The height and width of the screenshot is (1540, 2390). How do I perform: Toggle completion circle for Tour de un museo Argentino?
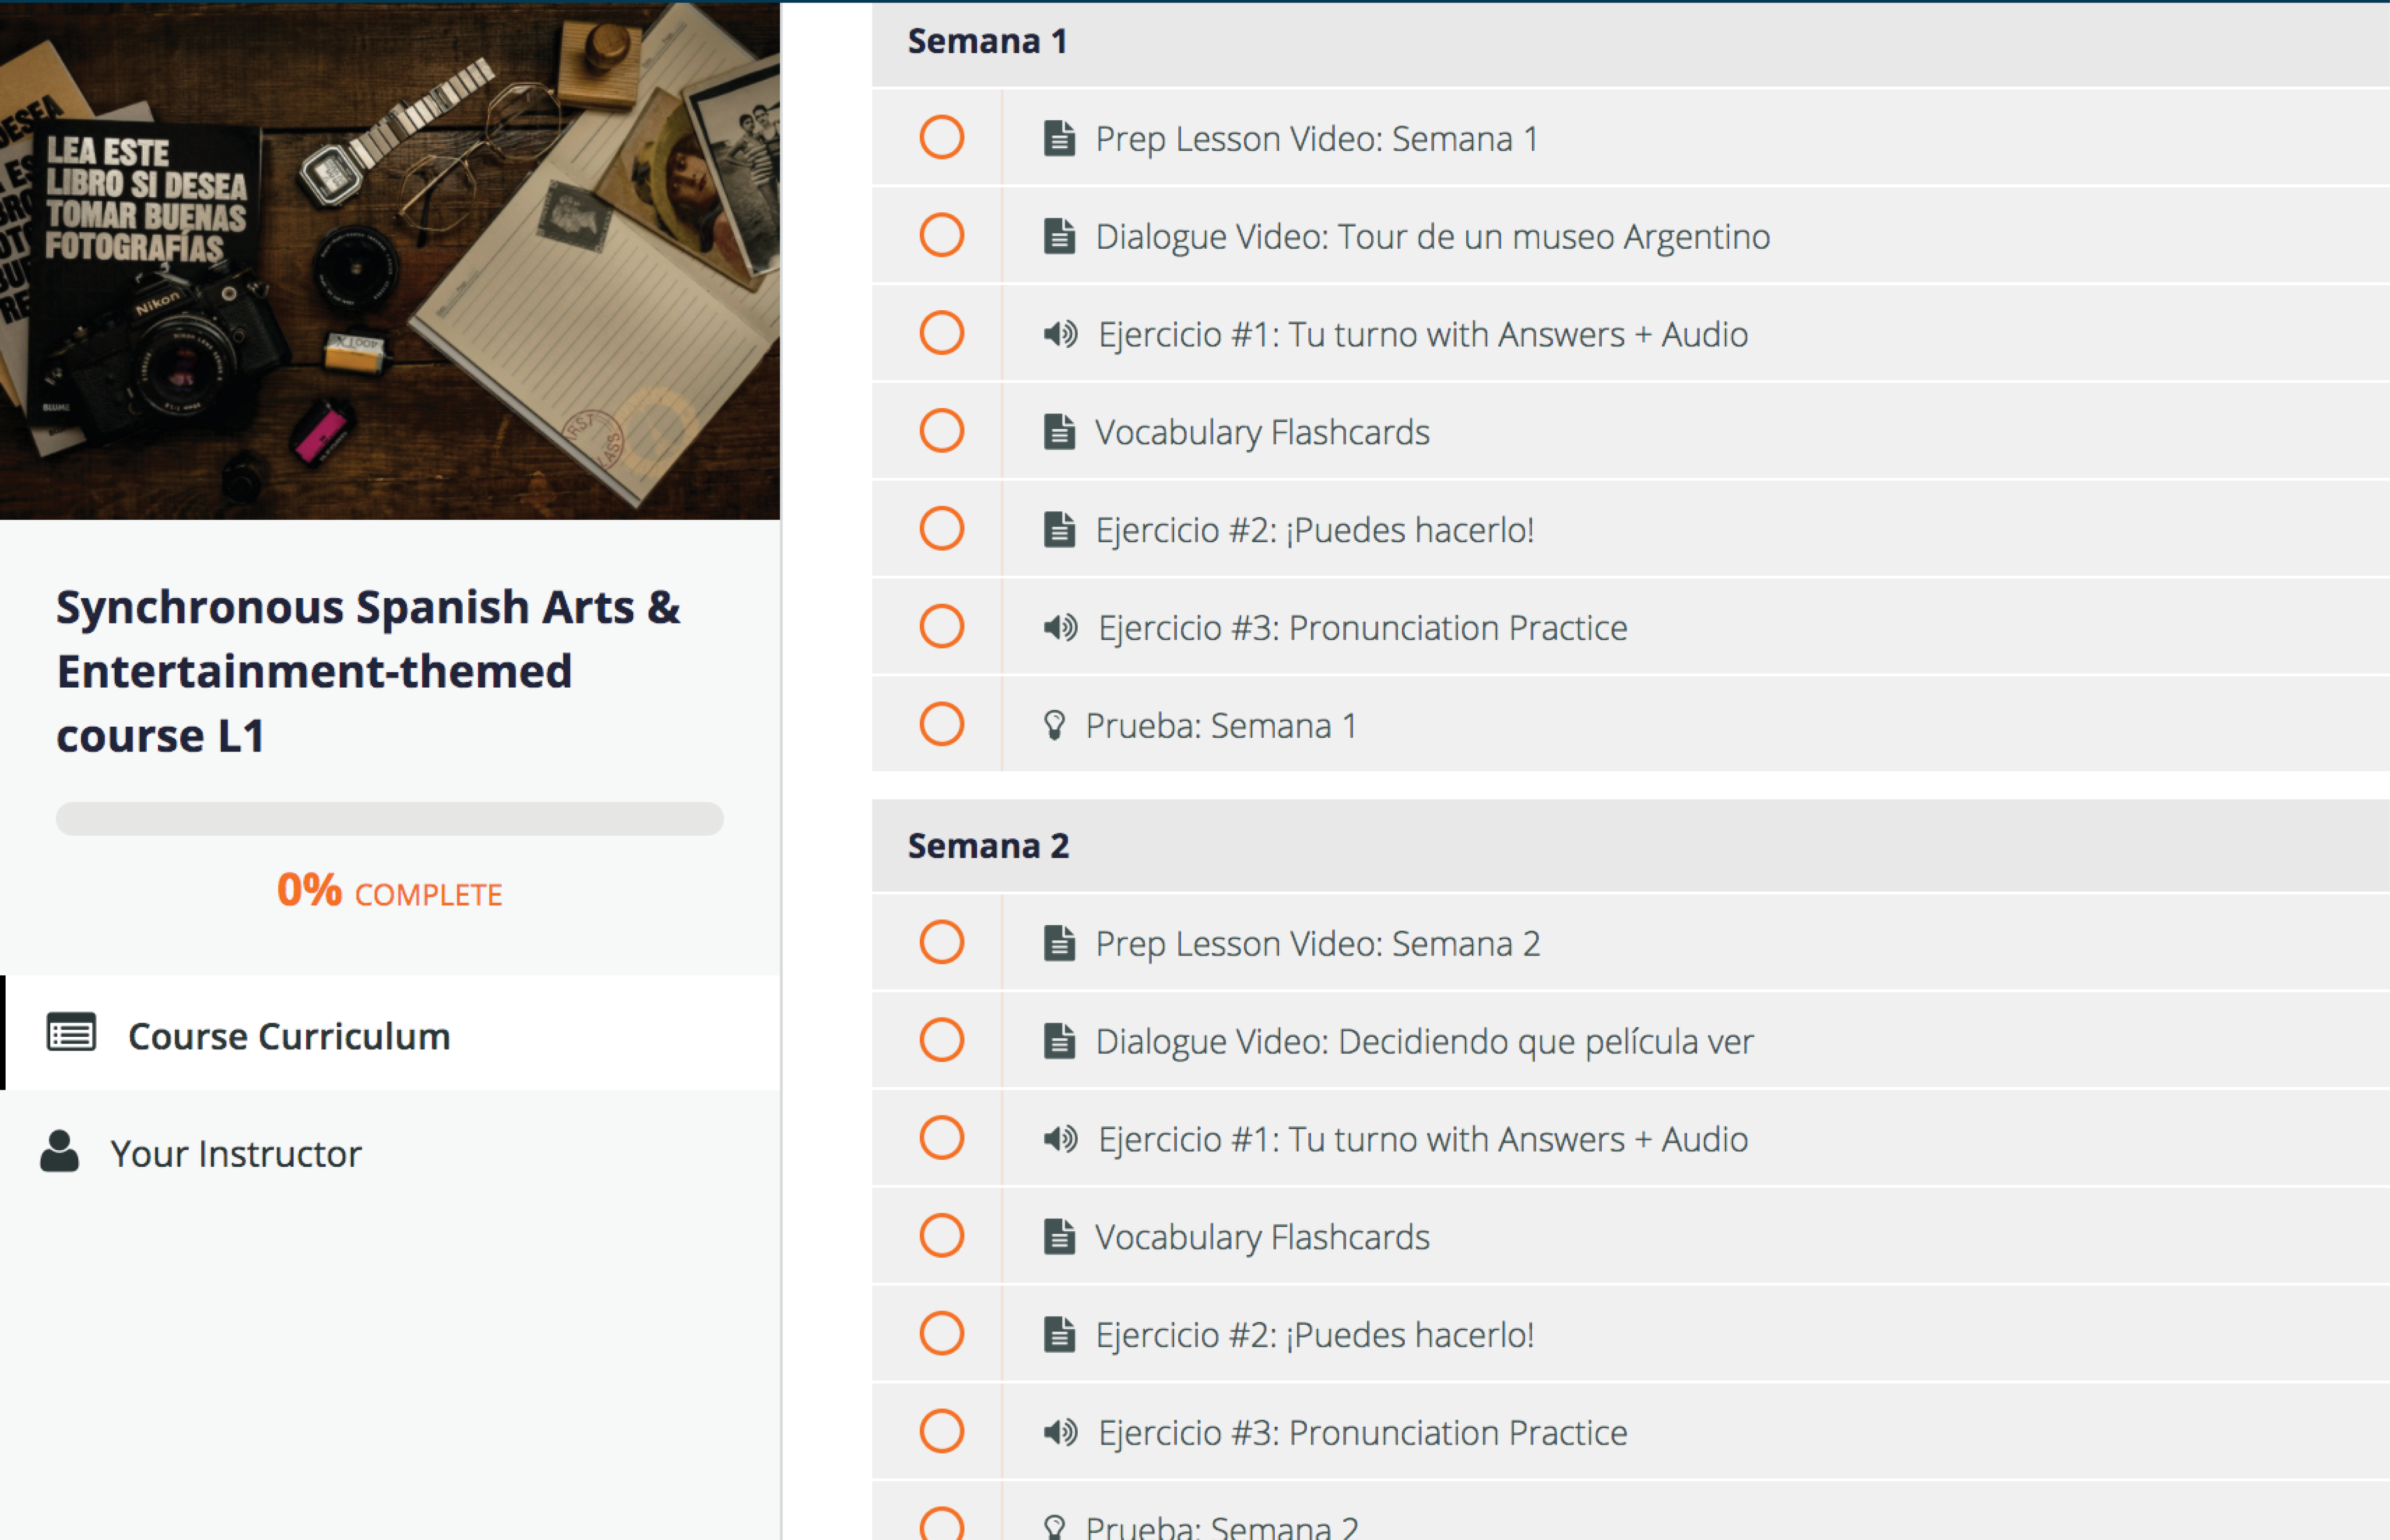(941, 236)
